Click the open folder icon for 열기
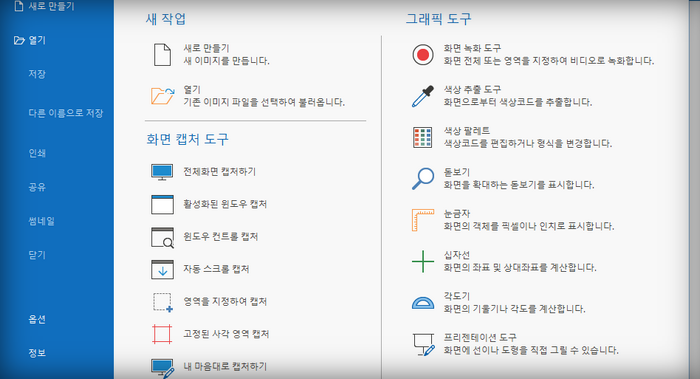700x379 pixels. [162, 96]
